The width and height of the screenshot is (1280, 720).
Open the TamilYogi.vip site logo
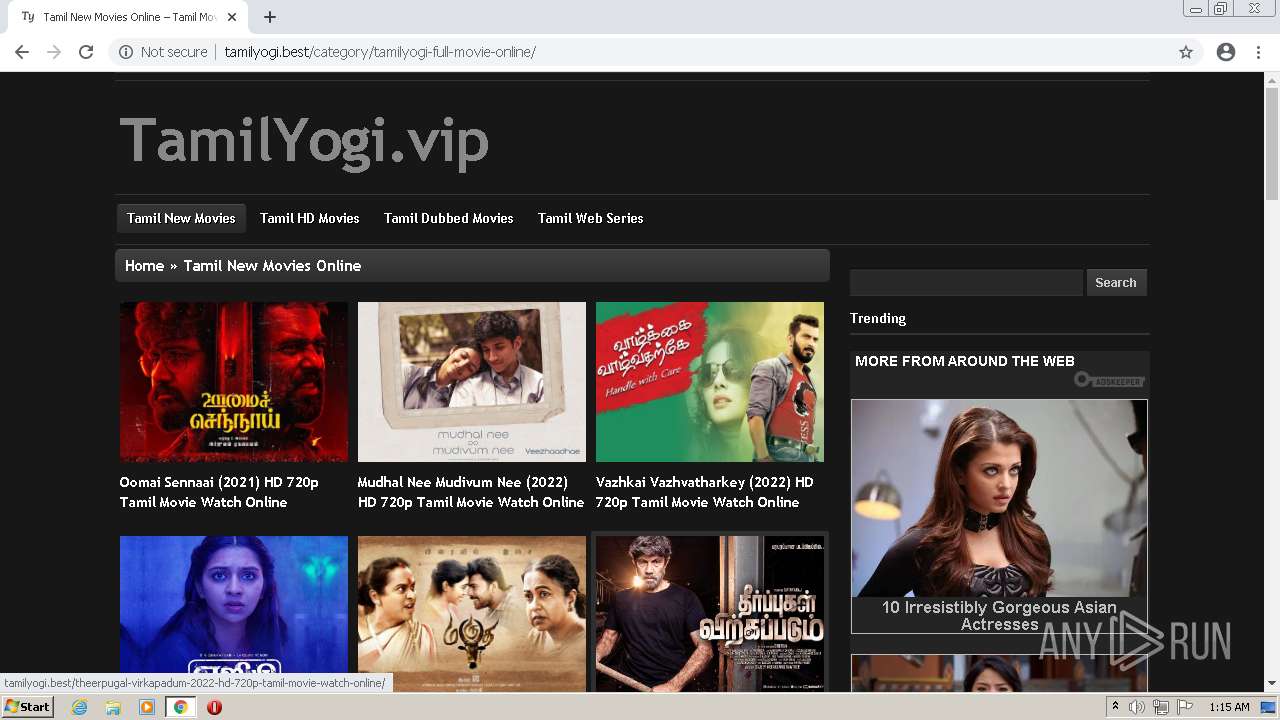304,140
